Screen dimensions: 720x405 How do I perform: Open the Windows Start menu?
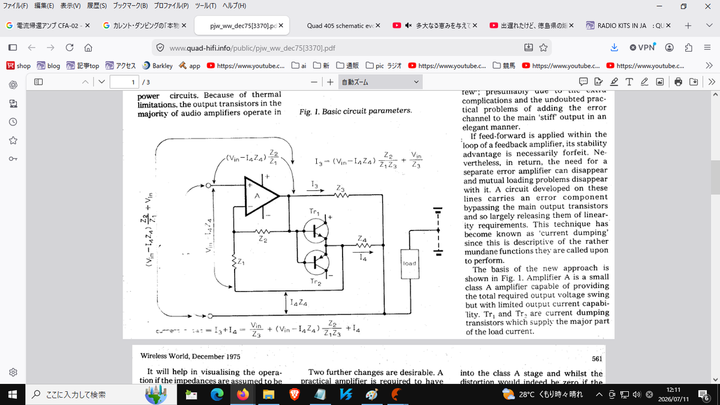12,394
